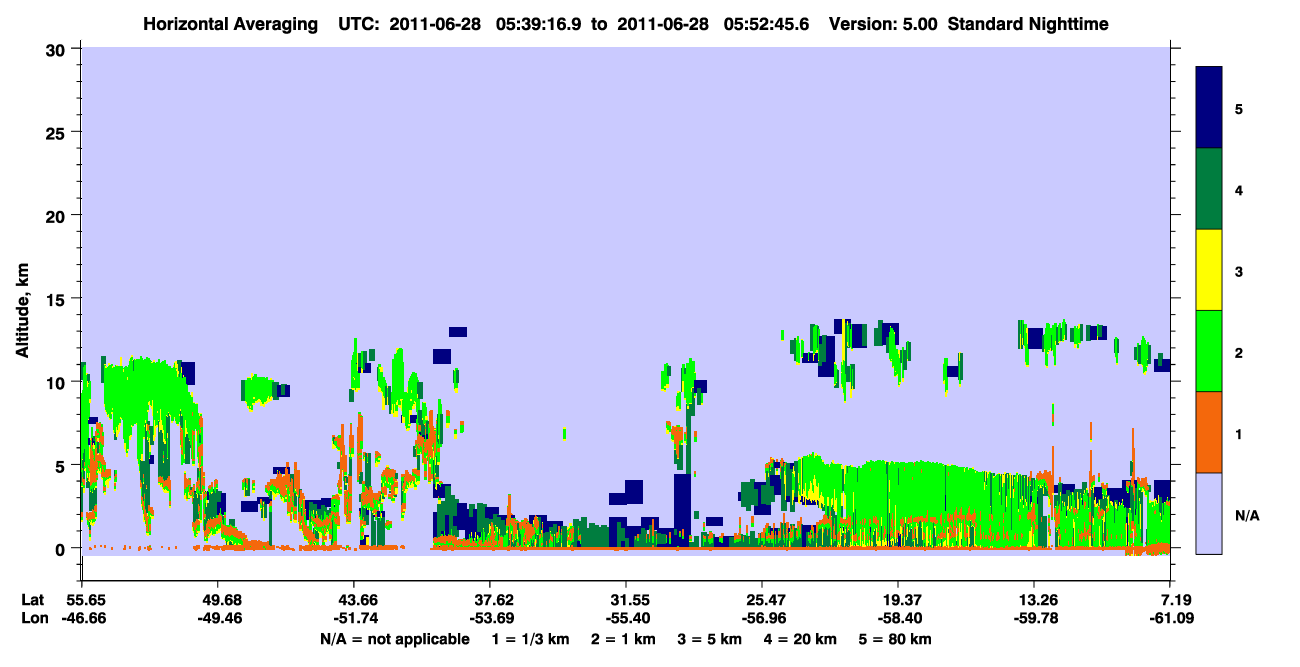The height and width of the screenshot is (667, 1300).
Task: Click the orange color bar segment labeled 1
Action: (1209, 432)
